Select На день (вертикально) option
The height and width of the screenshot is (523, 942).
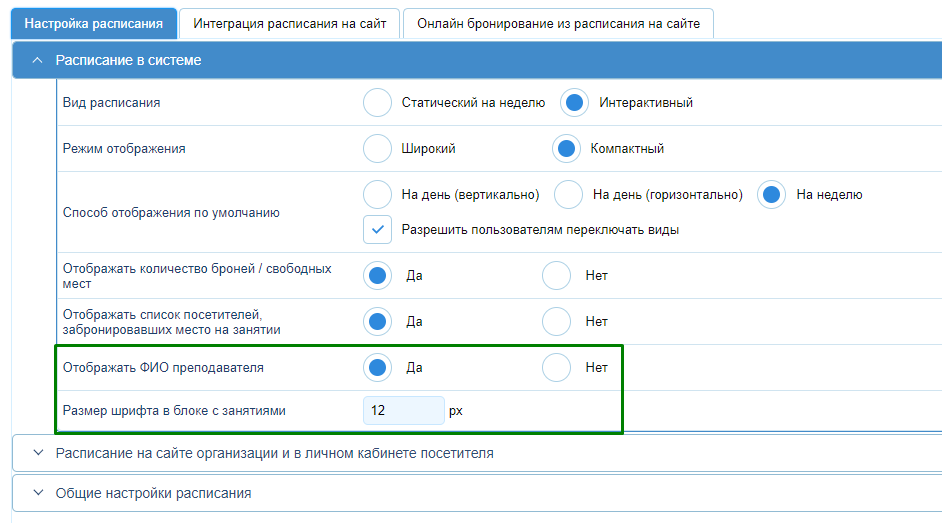[x=377, y=195]
